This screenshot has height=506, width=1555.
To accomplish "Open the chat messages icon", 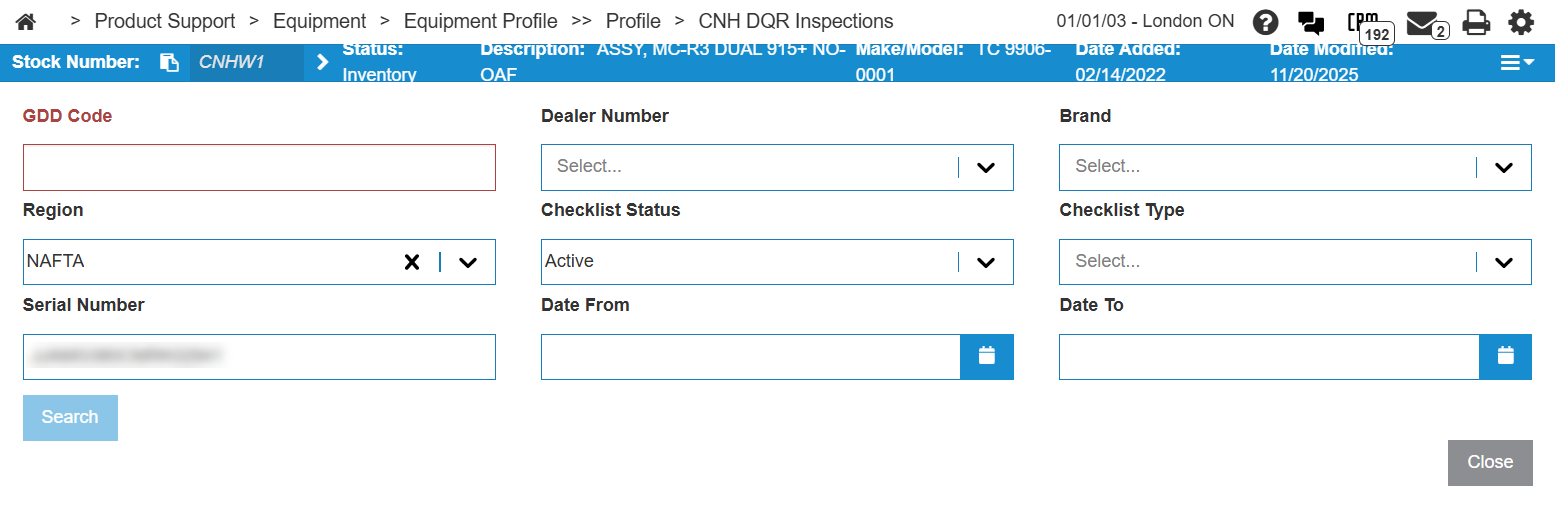I will click(x=1310, y=22).
